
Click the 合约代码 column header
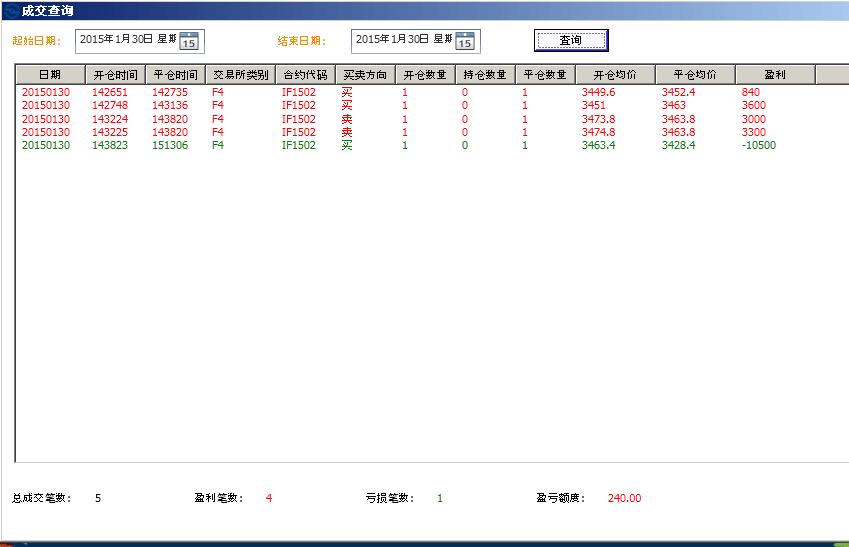point(306,75)
